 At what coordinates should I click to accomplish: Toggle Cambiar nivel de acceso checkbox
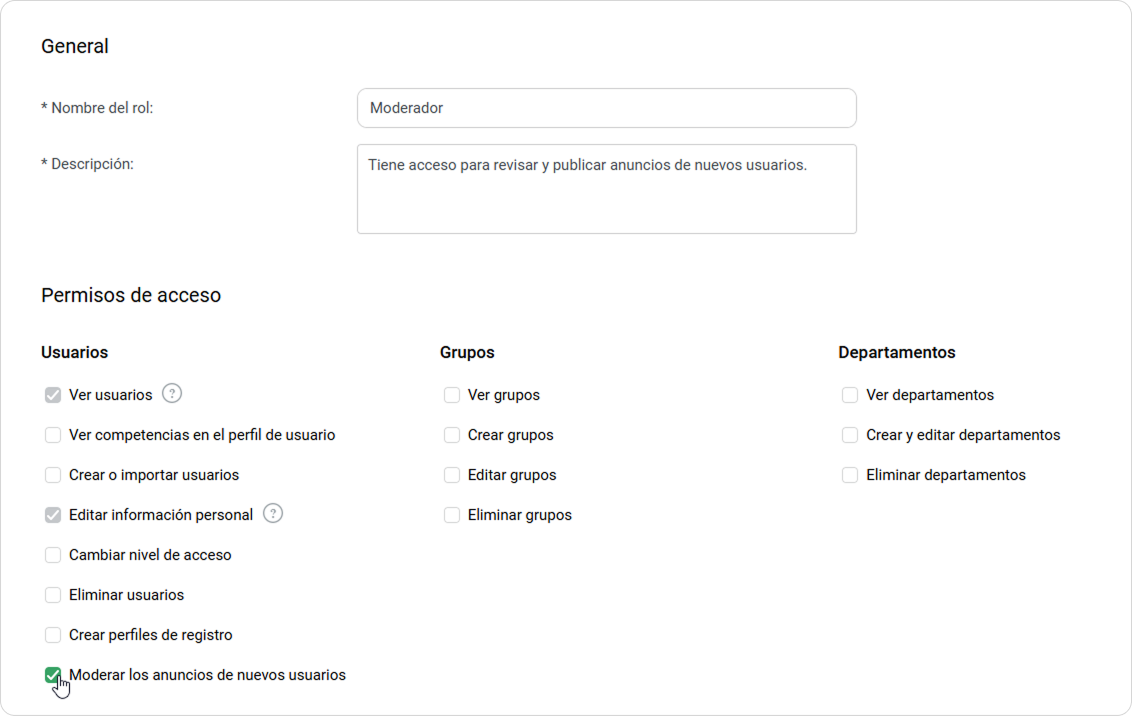point(53,555)
